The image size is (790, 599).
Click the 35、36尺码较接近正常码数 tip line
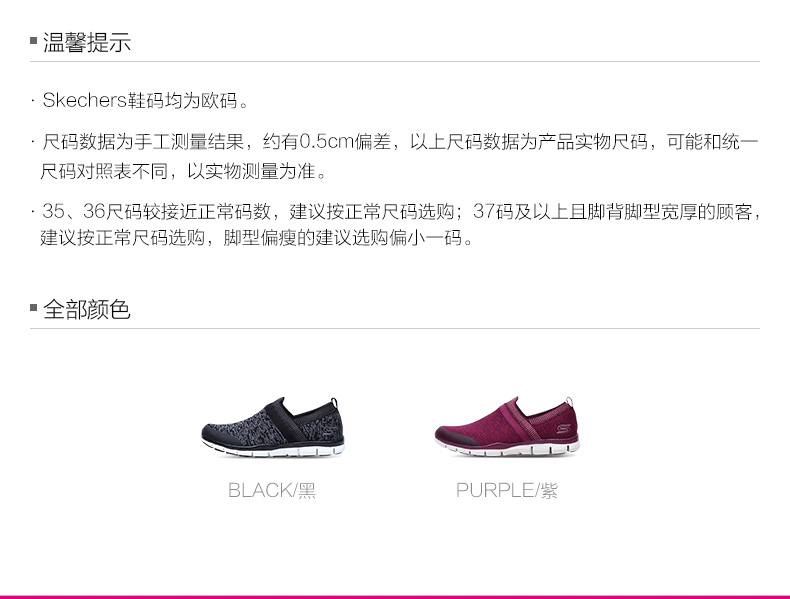401,211
